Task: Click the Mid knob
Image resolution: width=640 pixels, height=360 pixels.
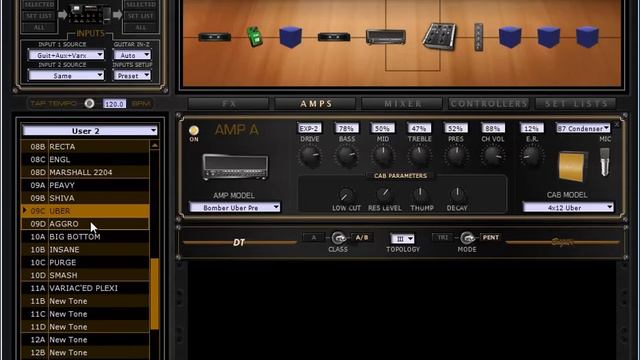Action: tap(383, 157)
